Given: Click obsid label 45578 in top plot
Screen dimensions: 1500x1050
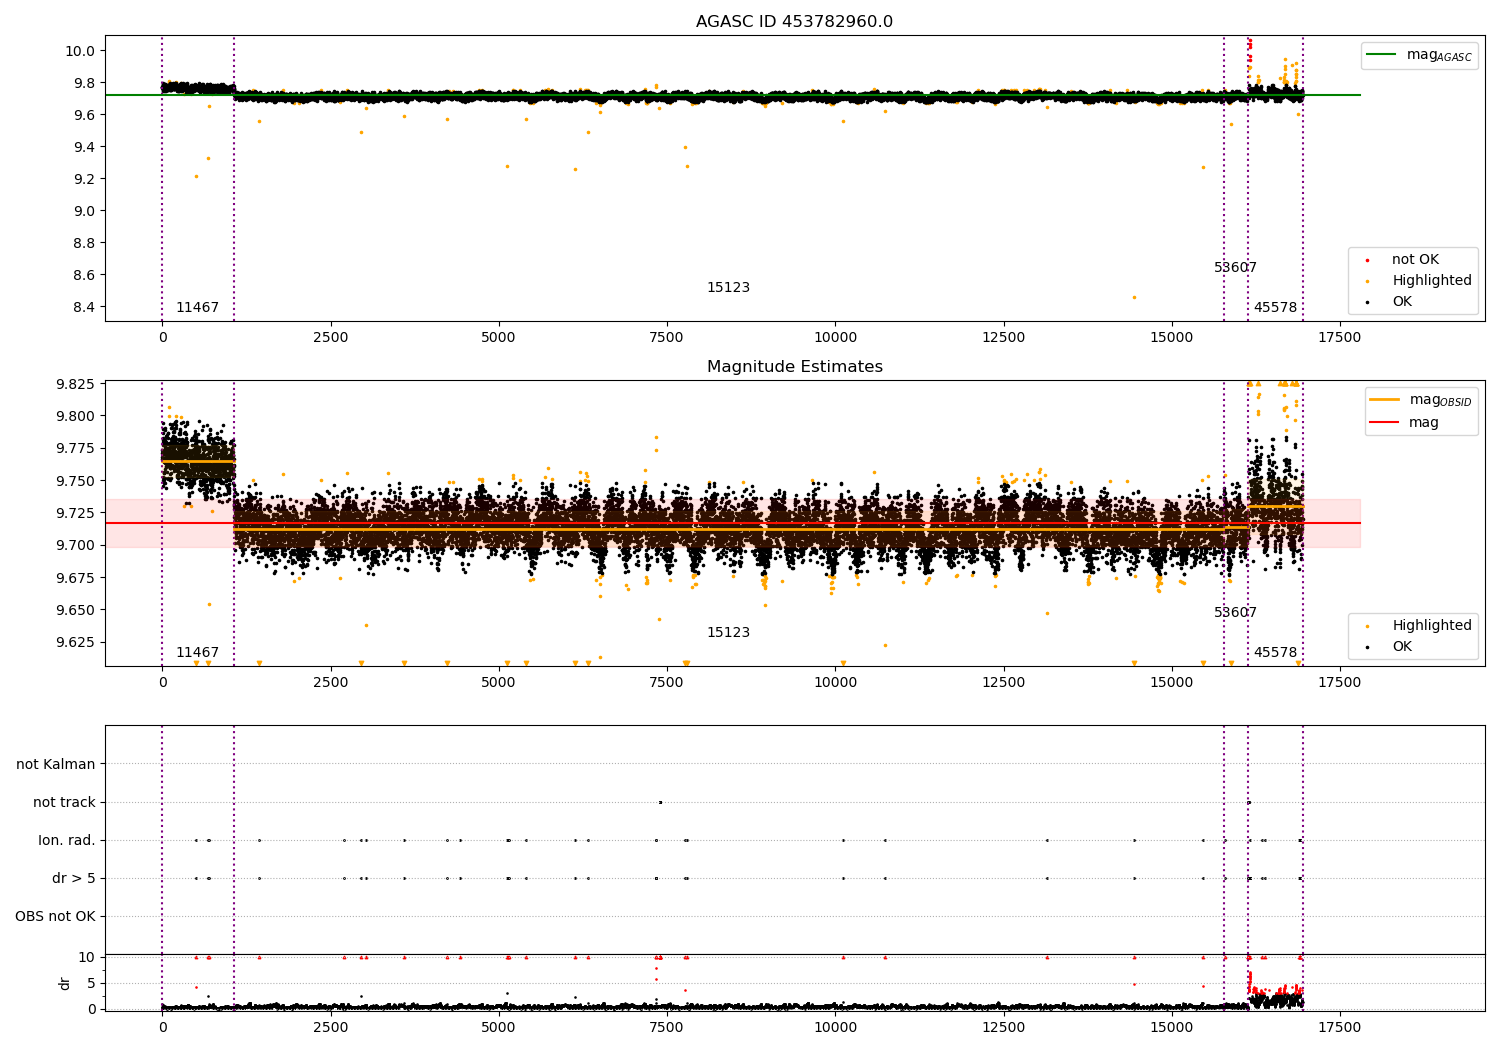Looking at the screenshot, I should (1275, 308).
